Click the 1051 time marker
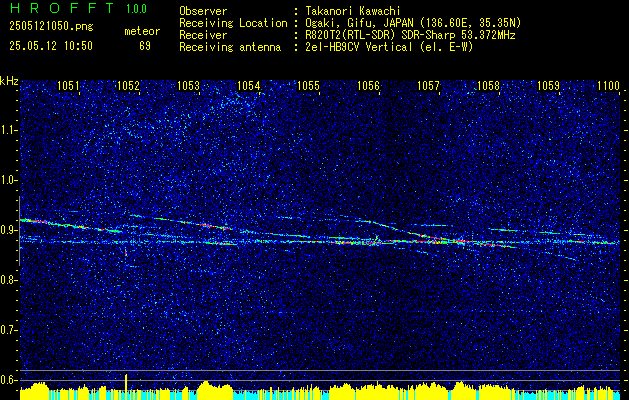Screen dimensions: 629x400 tap(68, 85)
